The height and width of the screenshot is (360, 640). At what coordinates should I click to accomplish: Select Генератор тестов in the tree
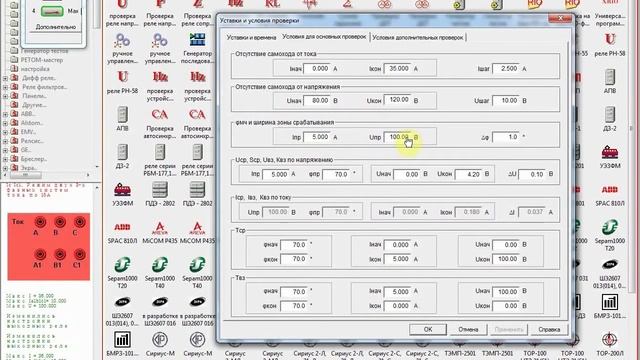[44, 51]
